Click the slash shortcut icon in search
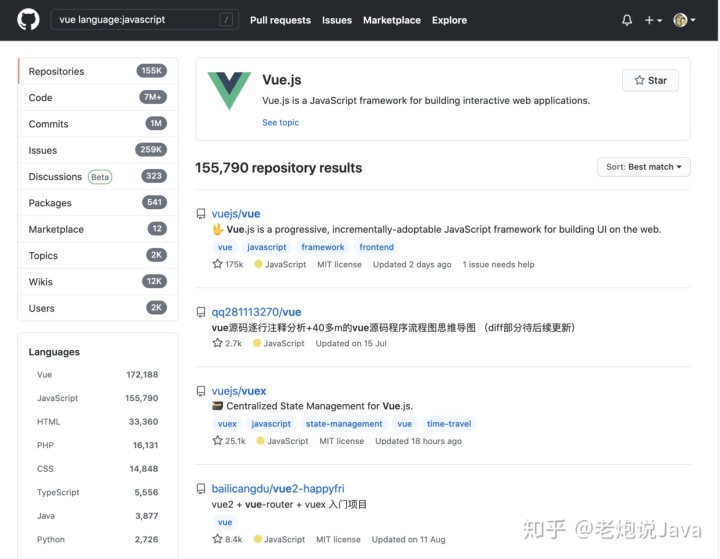Viewport: 720px width, 559px height. (226, 20)
